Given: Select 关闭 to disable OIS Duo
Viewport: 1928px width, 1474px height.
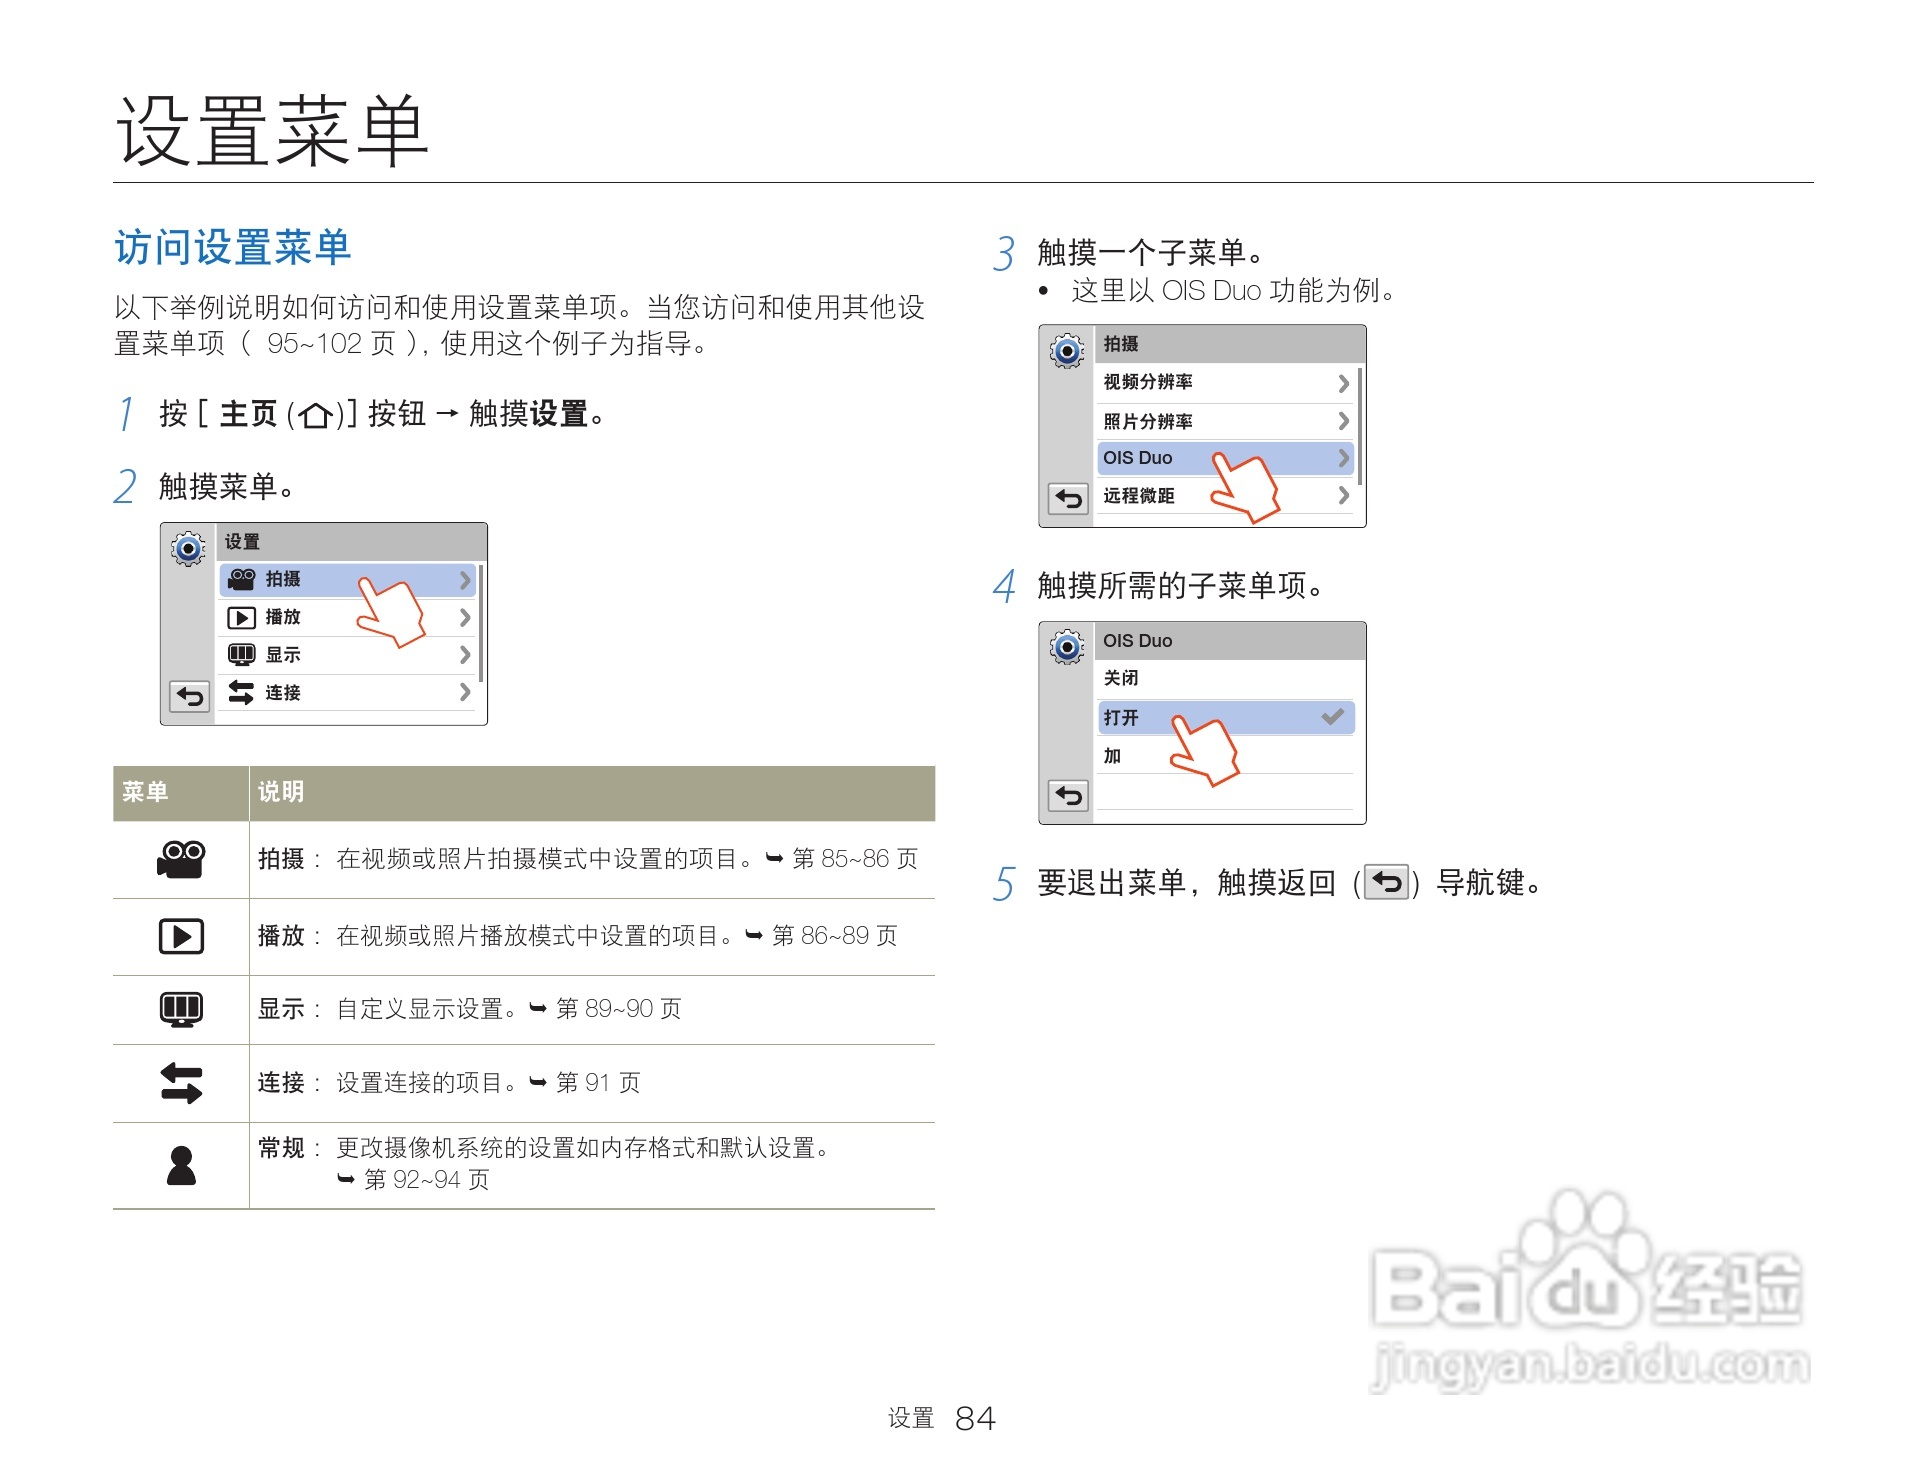Looking at the screenshot, I should click(x=1120, y=678).
